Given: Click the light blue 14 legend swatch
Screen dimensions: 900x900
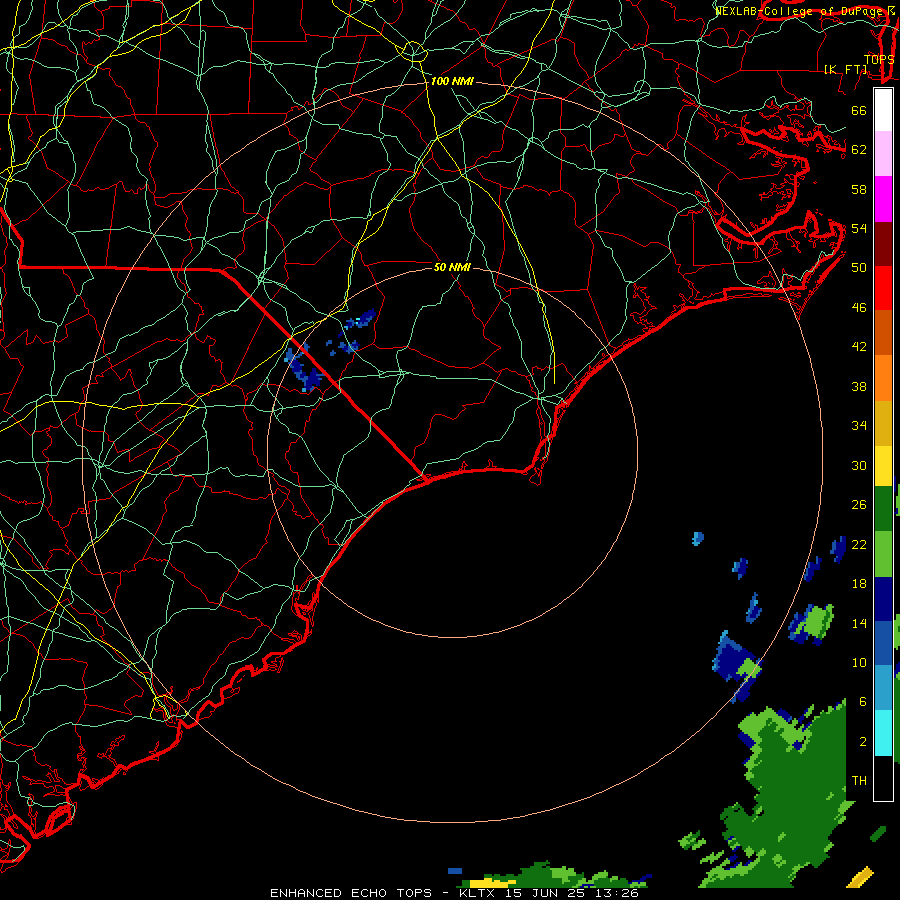Looking at the screenshot, I should [883, 687].
